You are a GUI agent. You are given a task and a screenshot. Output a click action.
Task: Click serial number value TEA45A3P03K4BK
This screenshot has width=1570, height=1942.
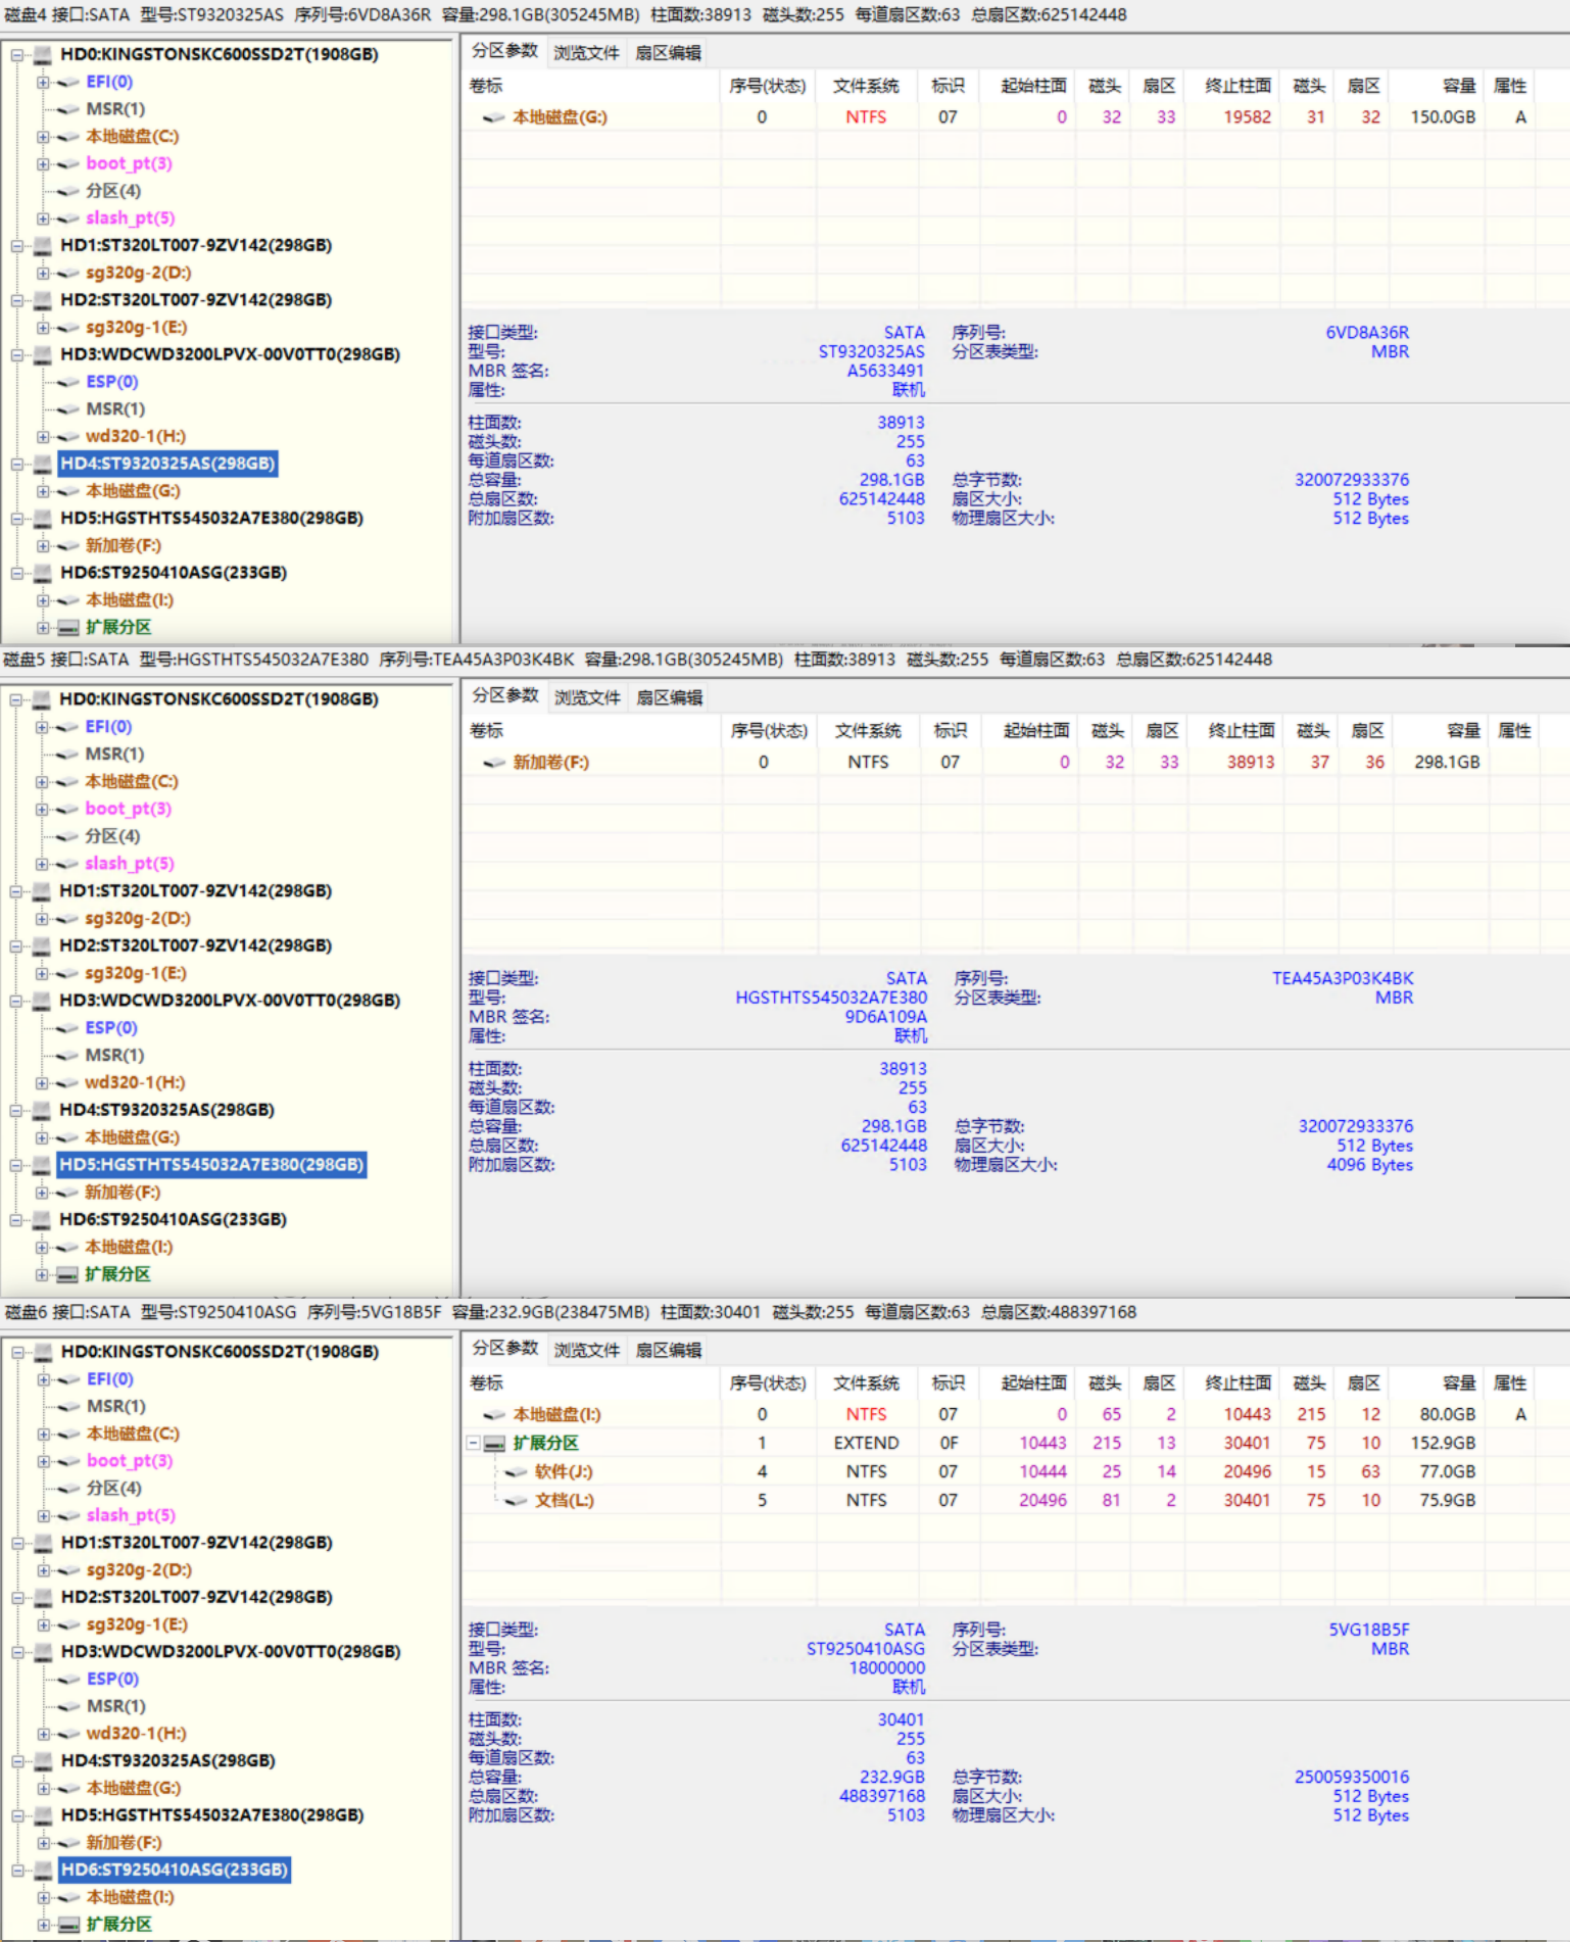[1342, 978]
